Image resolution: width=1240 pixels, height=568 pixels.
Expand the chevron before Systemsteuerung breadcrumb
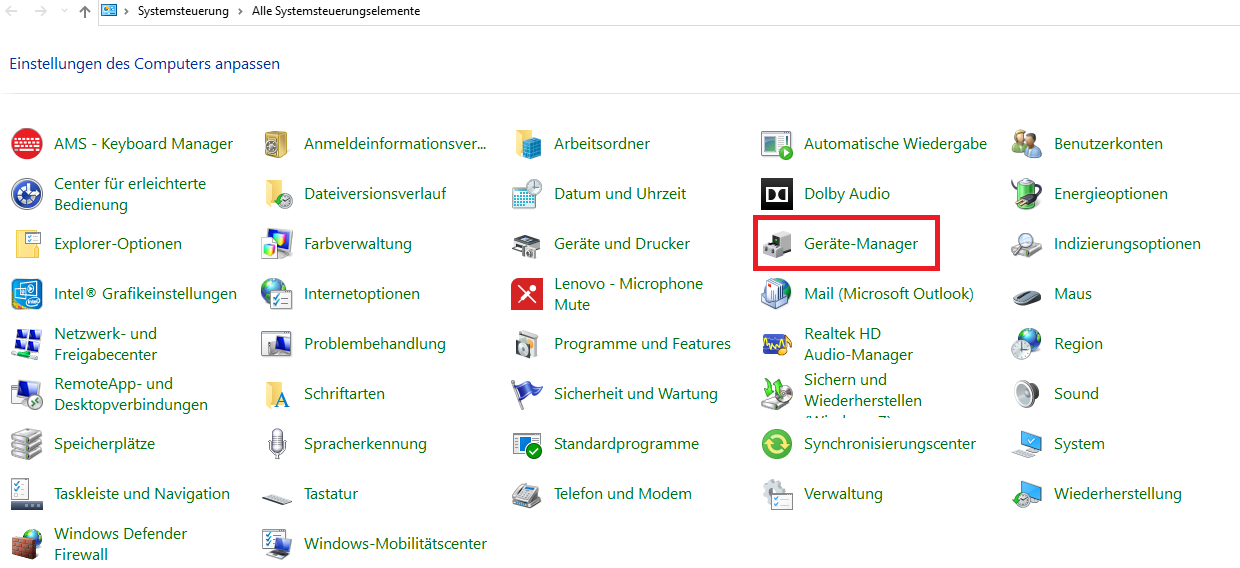pos(127,11)
